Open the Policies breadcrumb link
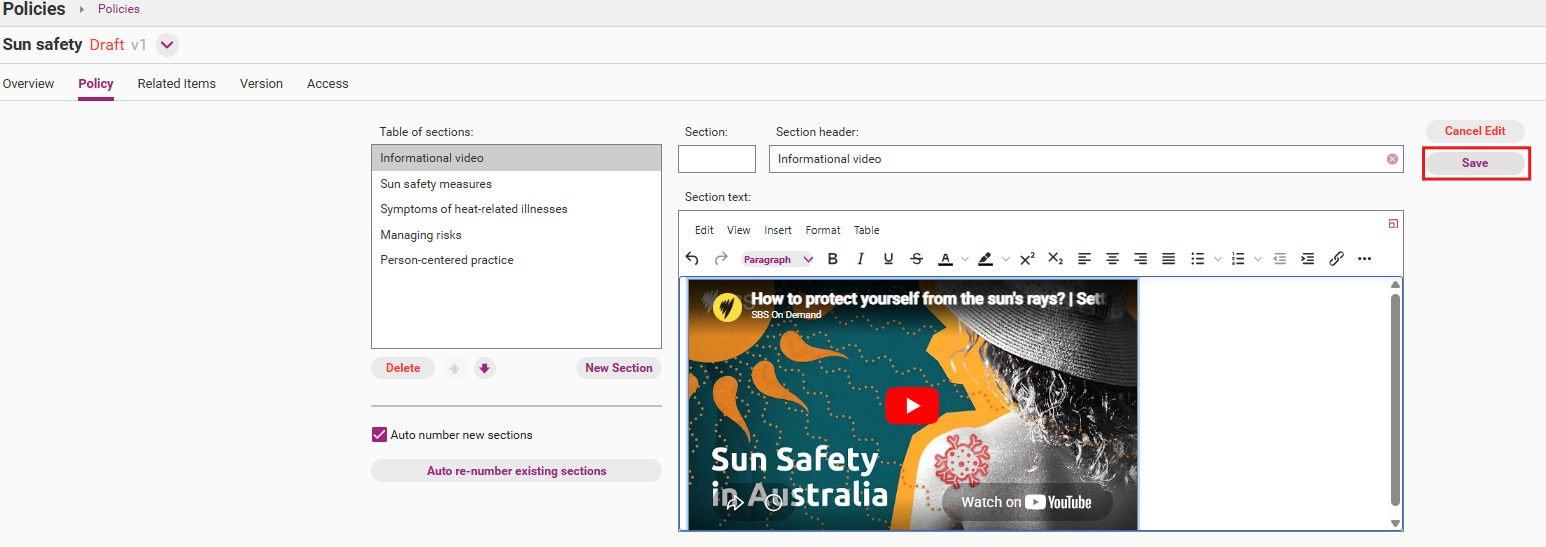 tap(119, 9)
